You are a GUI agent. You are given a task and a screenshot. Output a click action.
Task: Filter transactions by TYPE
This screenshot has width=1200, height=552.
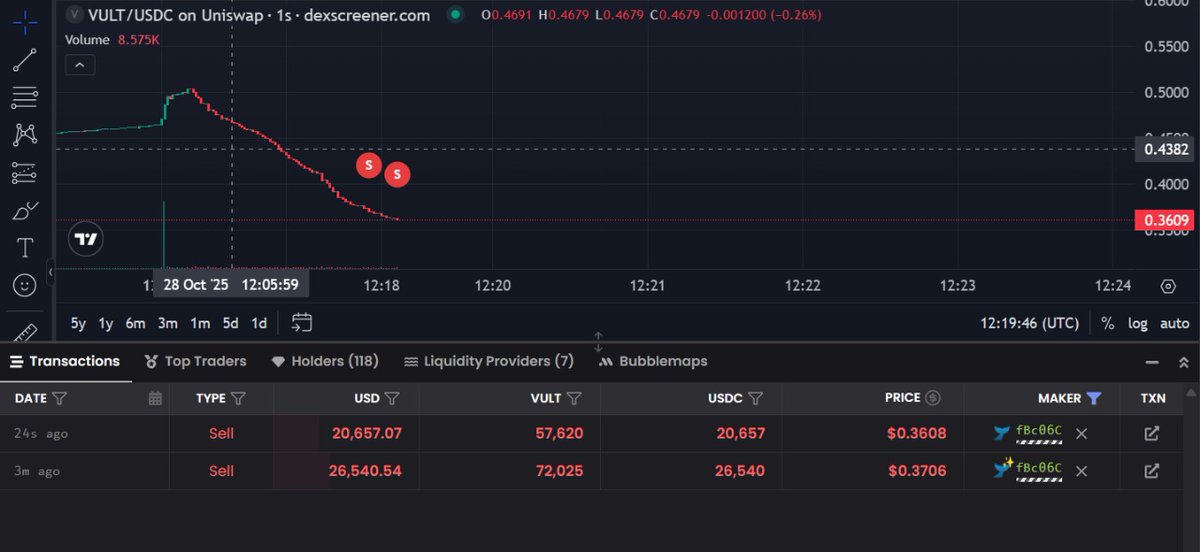click(238, 398)
